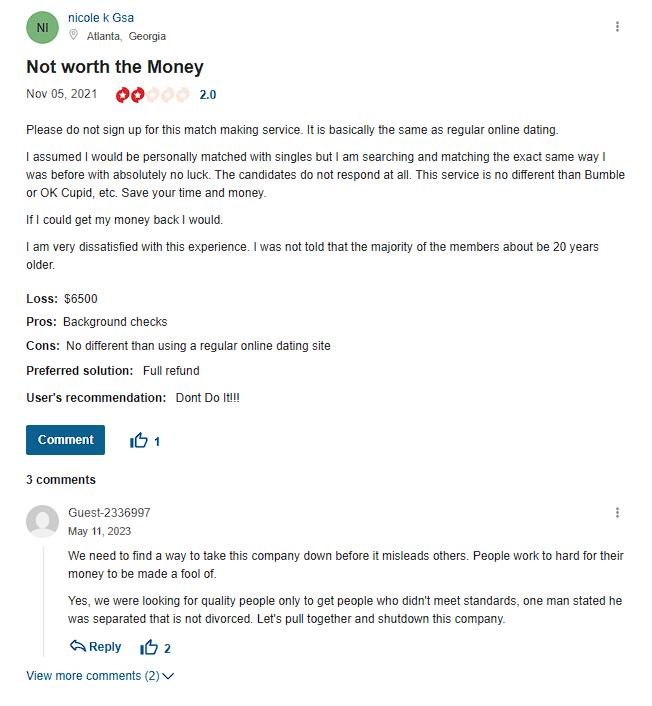Screen dimensions: 652x706
Task: Click the 2.0 rating score
Action: tap(208, 95)
